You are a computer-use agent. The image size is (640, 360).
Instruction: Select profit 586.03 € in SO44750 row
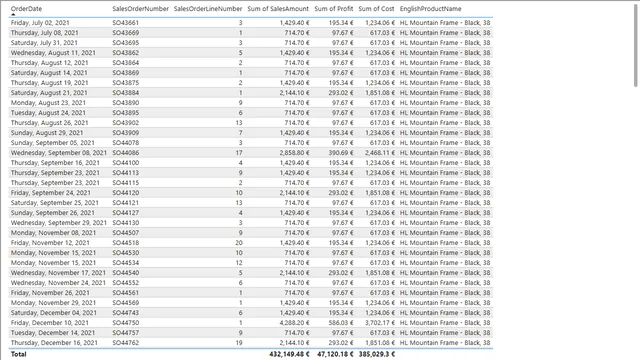[x=341, y=323]
